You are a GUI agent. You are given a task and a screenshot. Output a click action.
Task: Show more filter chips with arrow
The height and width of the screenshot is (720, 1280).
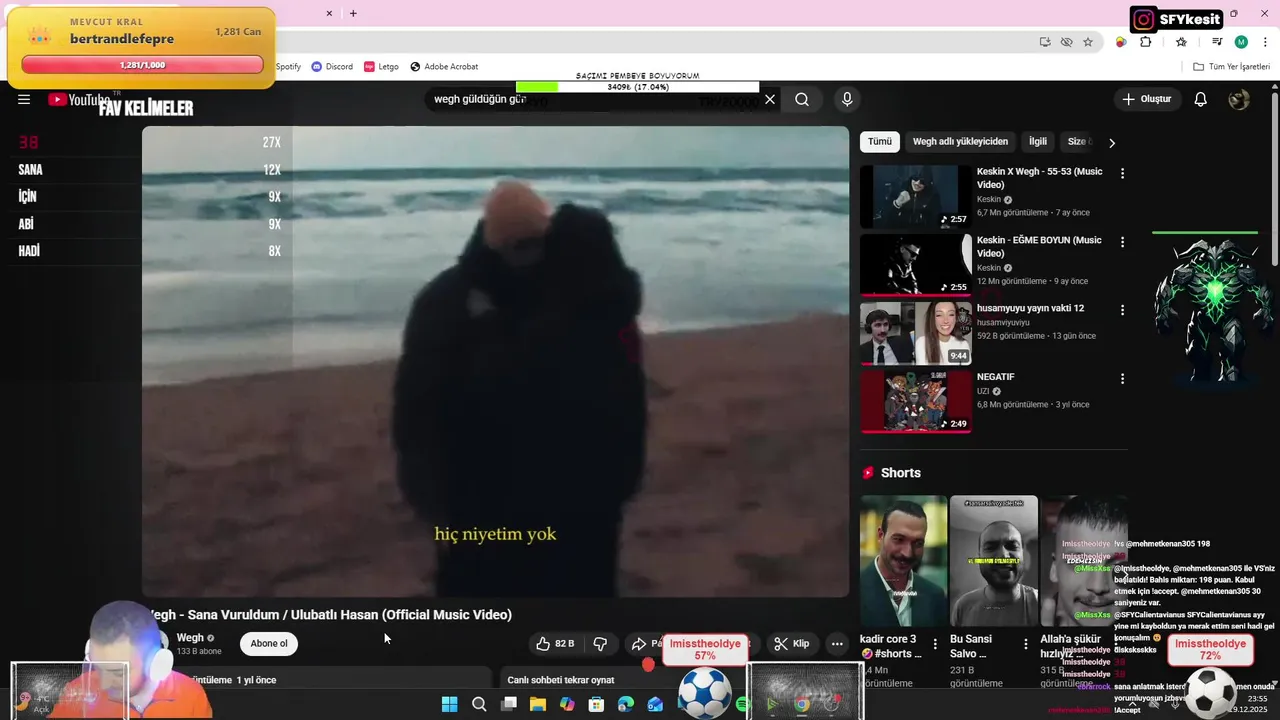(1112, 142)
